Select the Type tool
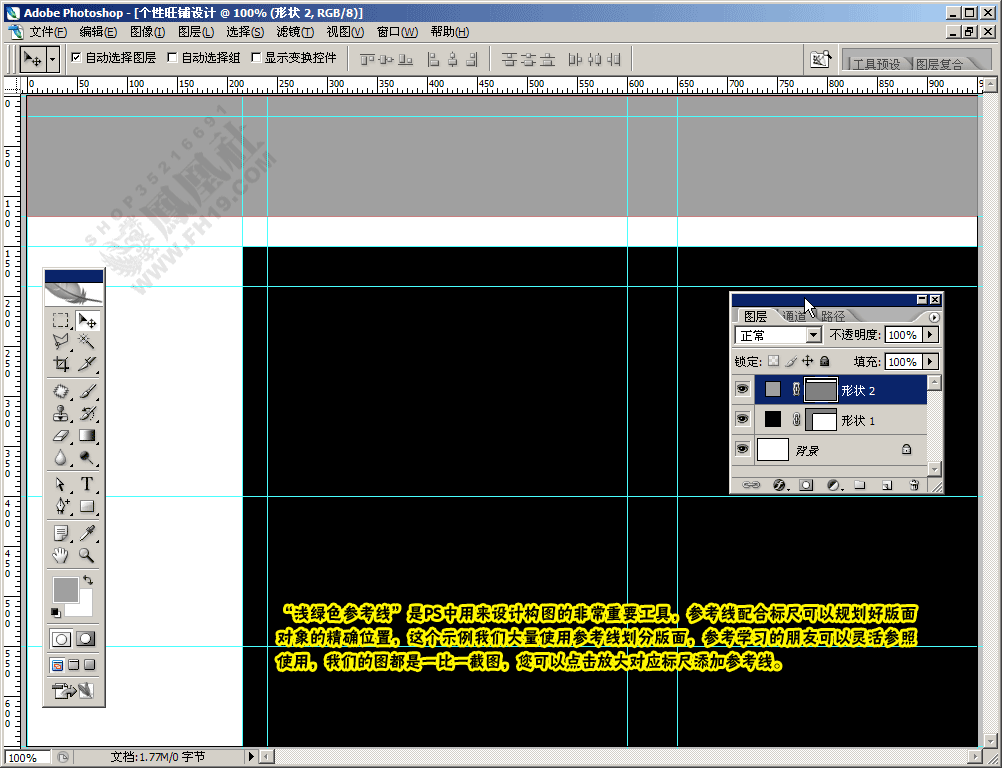 click(x=87, y=484)
